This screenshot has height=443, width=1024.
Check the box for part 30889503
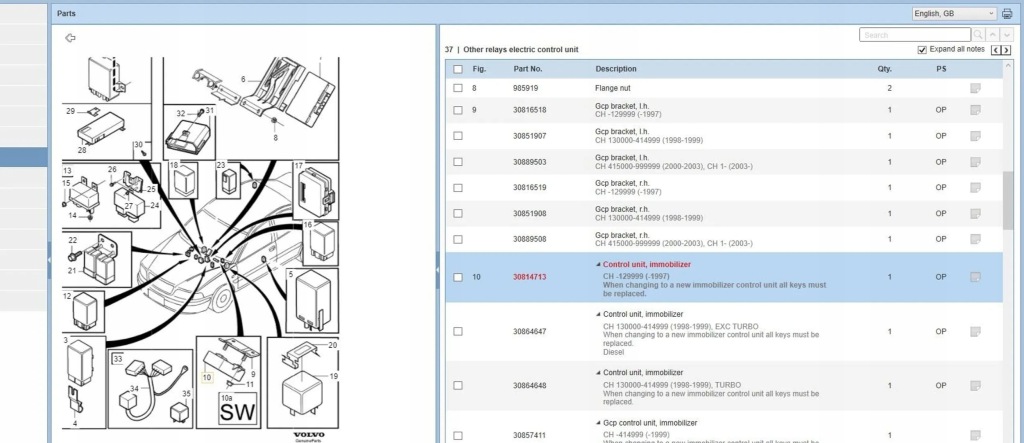coord(458,162)
